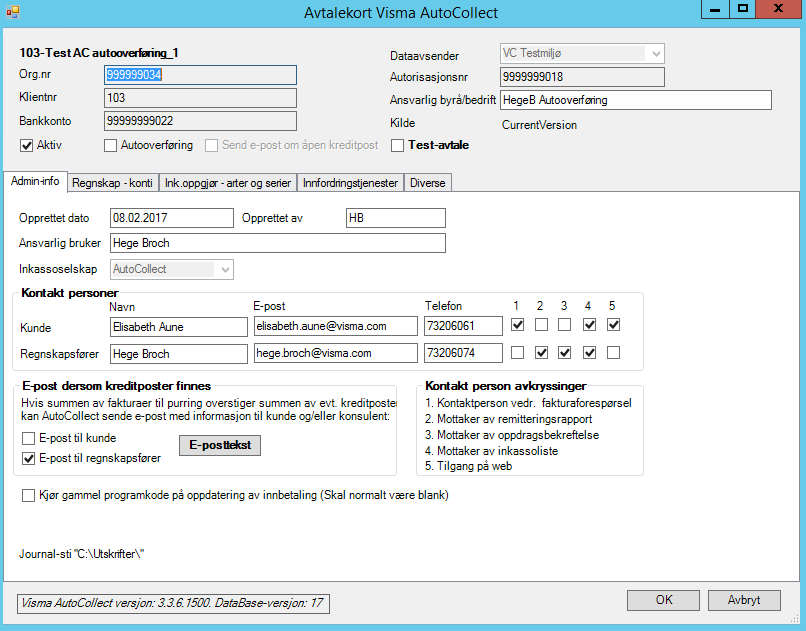
Task: Click the app icon in title bar
Action: pyautogui.click(x=13, y=11)
